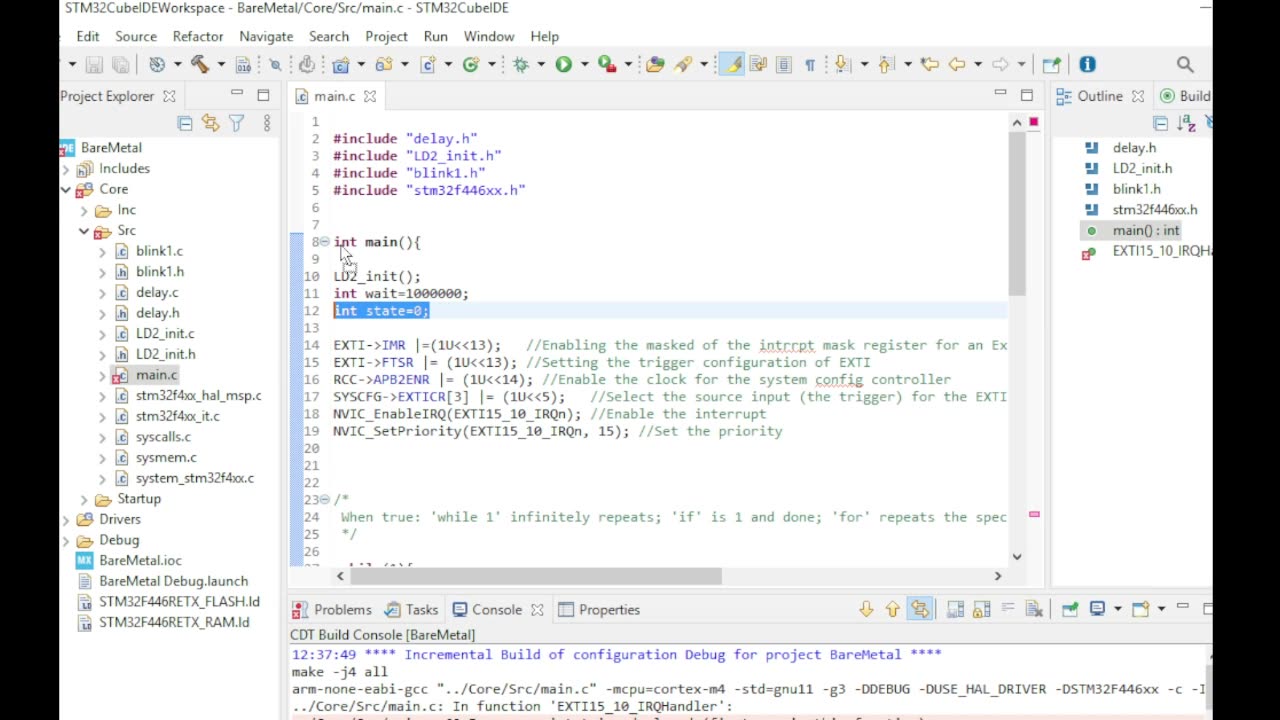Click the alphabetical Sort icon in Outline
Viewport: 1280px width, 720px height.
[1187, 123]
